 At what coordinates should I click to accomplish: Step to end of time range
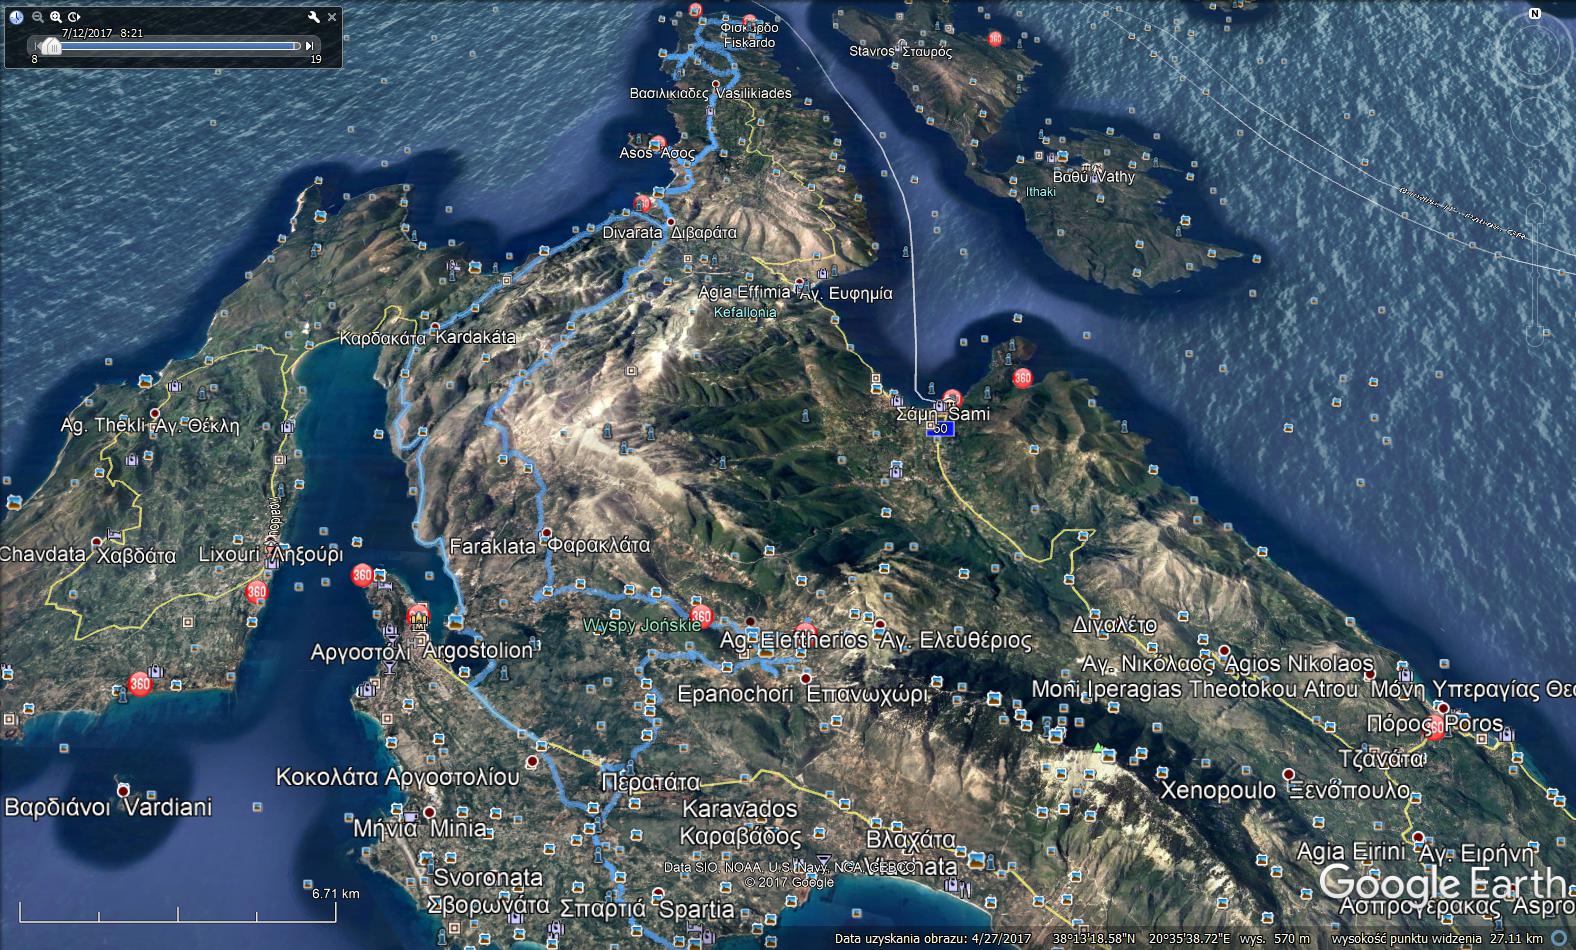pos(310,46)
